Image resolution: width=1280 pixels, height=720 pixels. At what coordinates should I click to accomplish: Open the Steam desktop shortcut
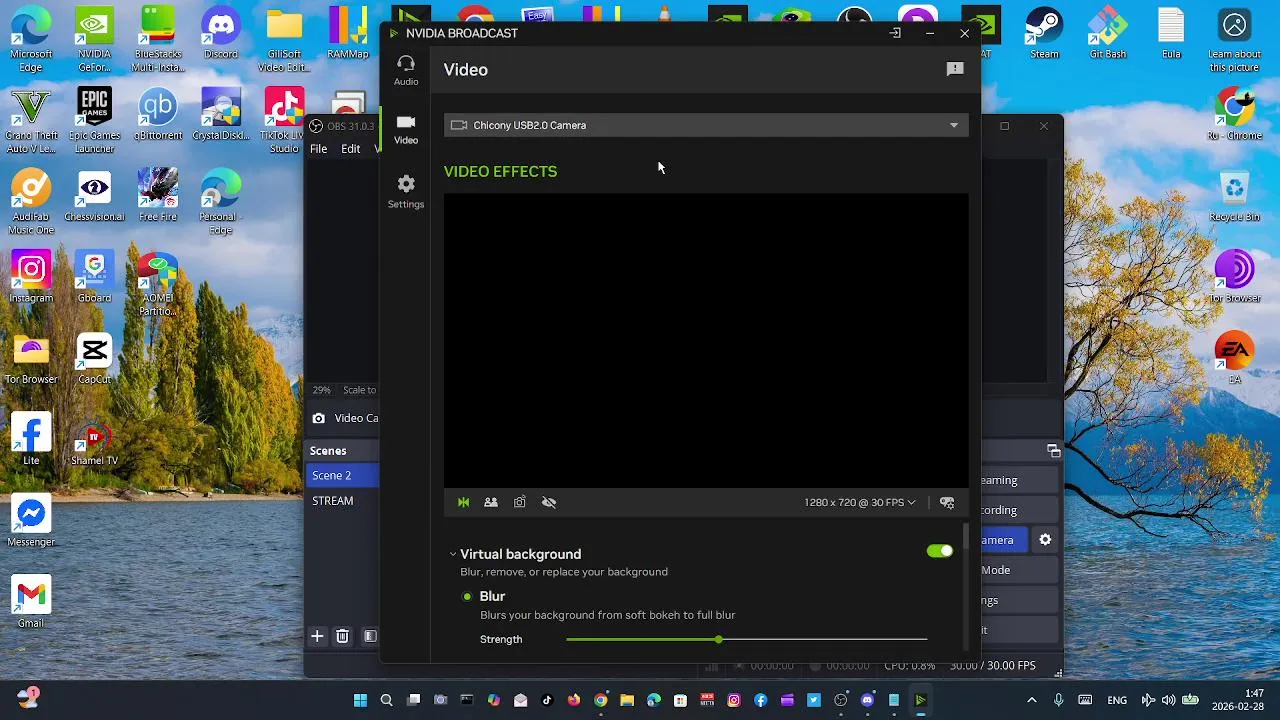pos(1044,34)
